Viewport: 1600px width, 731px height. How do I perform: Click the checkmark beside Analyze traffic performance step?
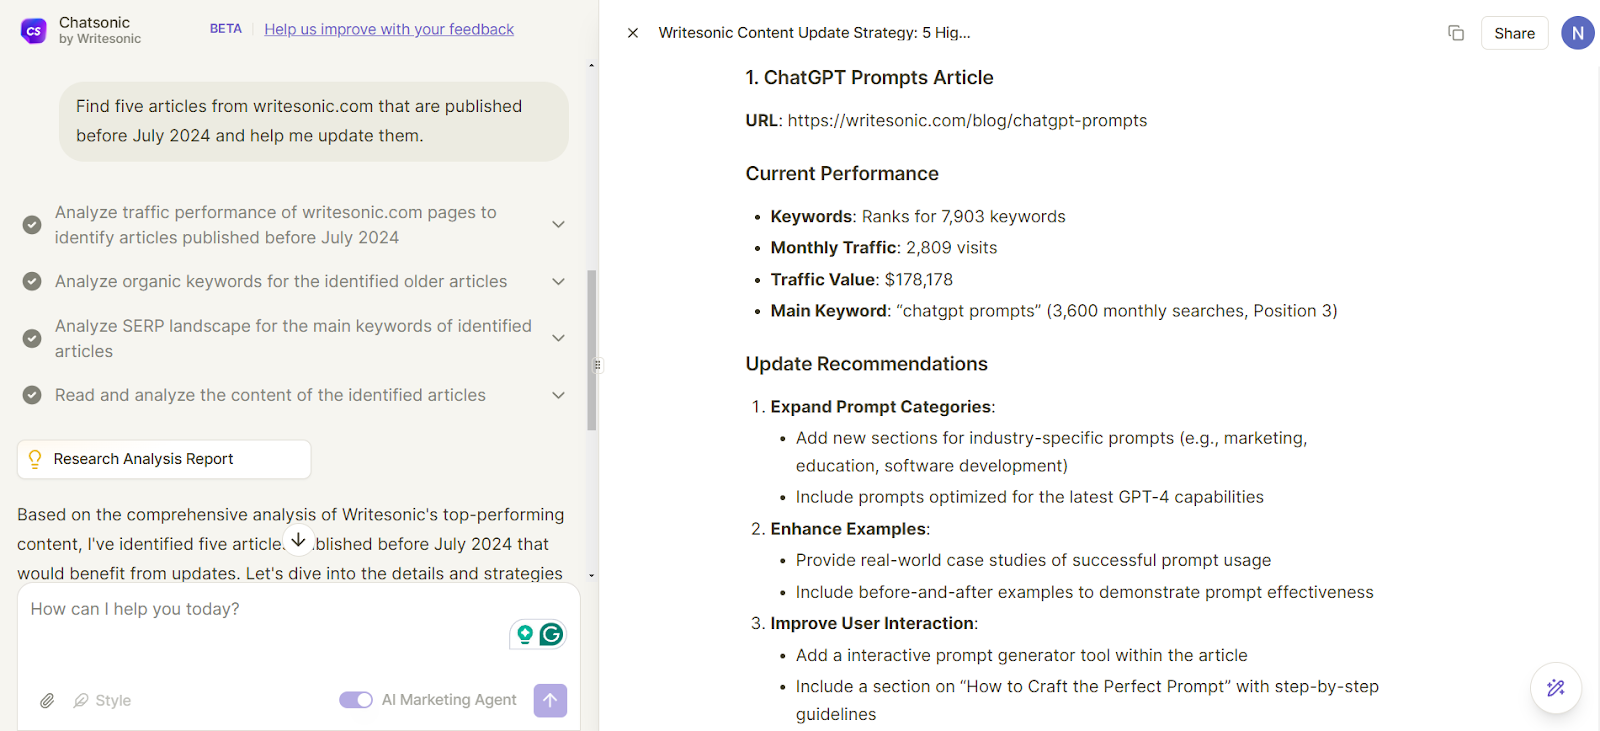coord(32,225)
